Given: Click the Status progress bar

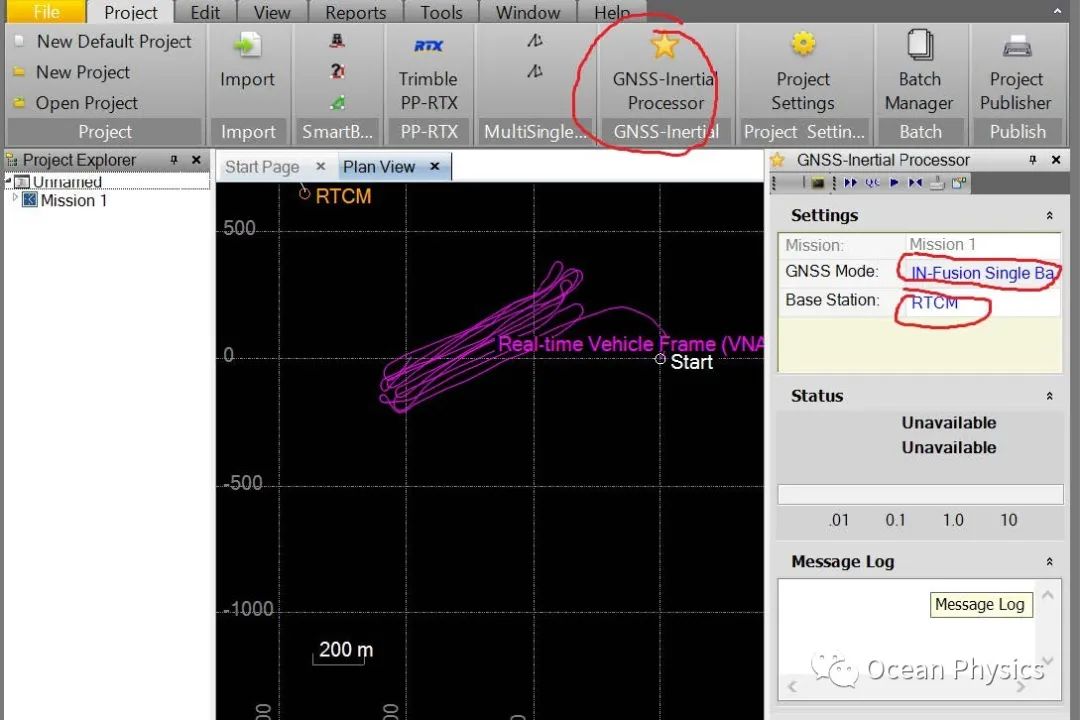Looking at the screenshot, I should point(920,495).
